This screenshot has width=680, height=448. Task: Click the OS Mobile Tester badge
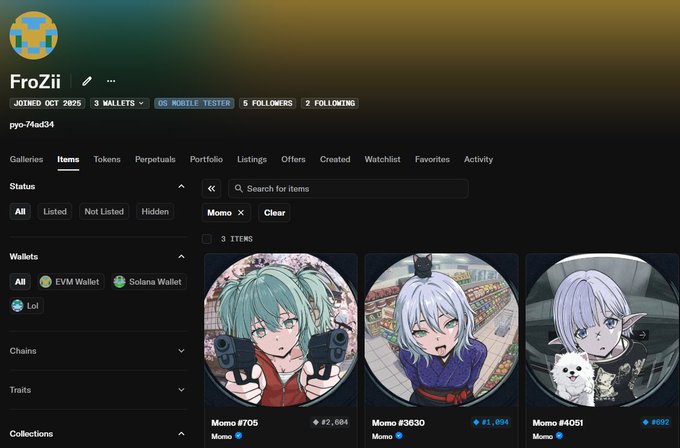194,103
